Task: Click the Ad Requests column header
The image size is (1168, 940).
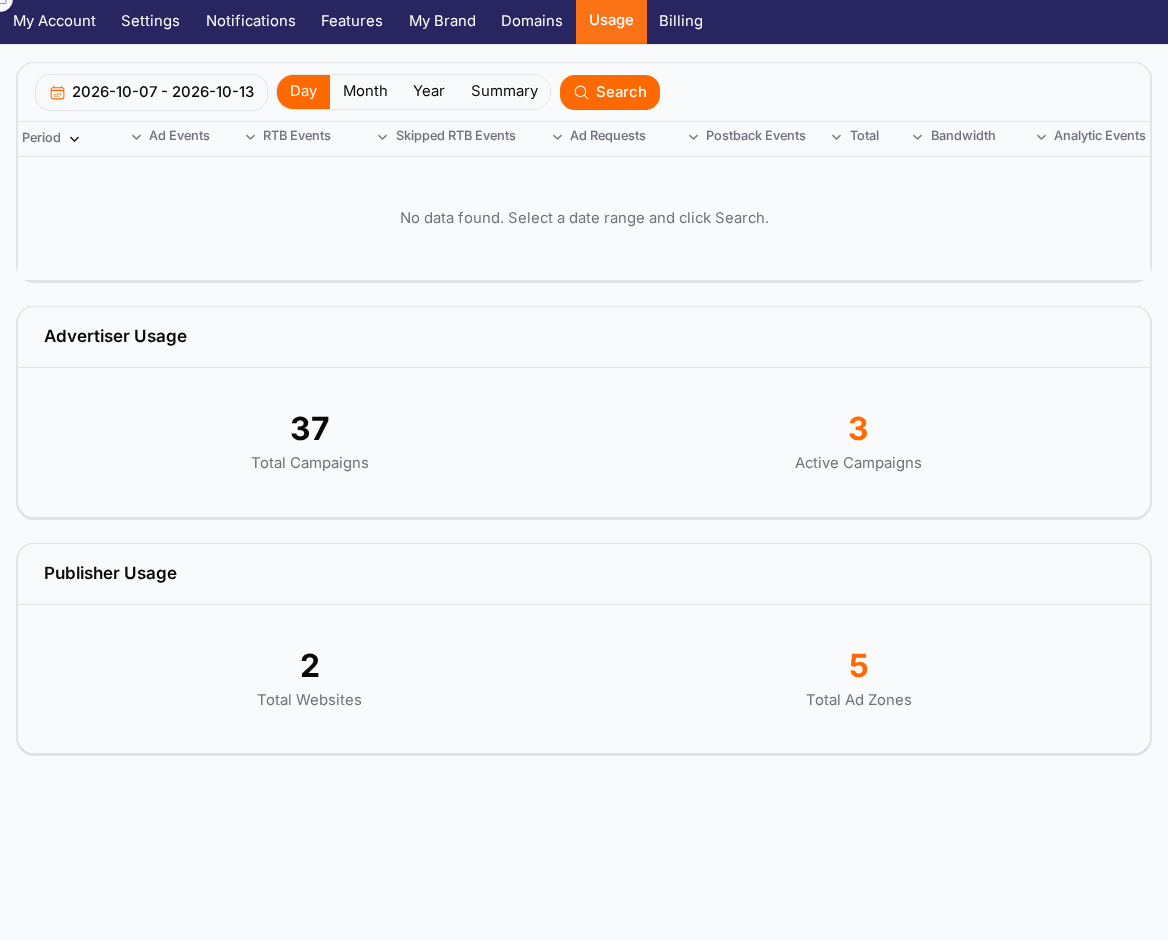Action: coord(608,136)
